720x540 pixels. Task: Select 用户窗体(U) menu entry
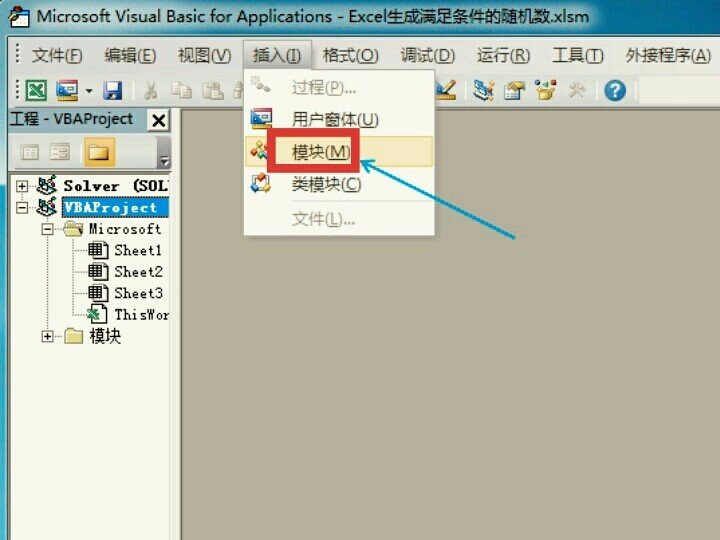(x=335, y=120)
